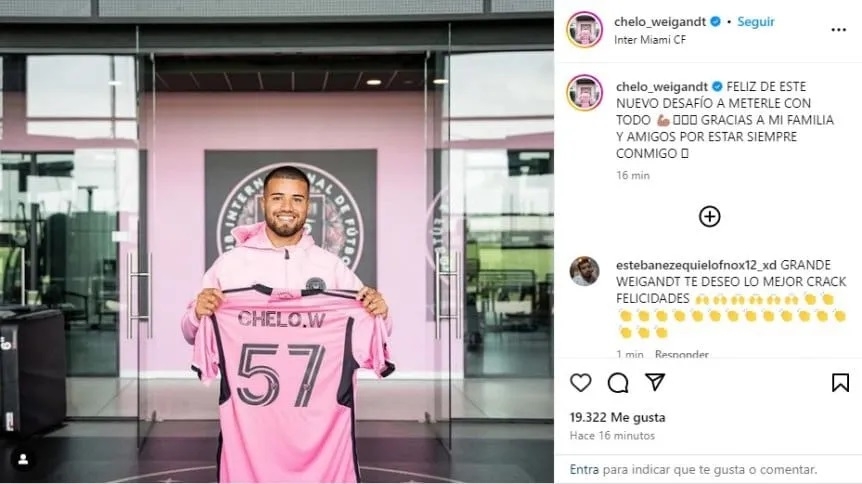Click the Entra link to log in
Screen dimensions: 862x484
pos(584,470)
